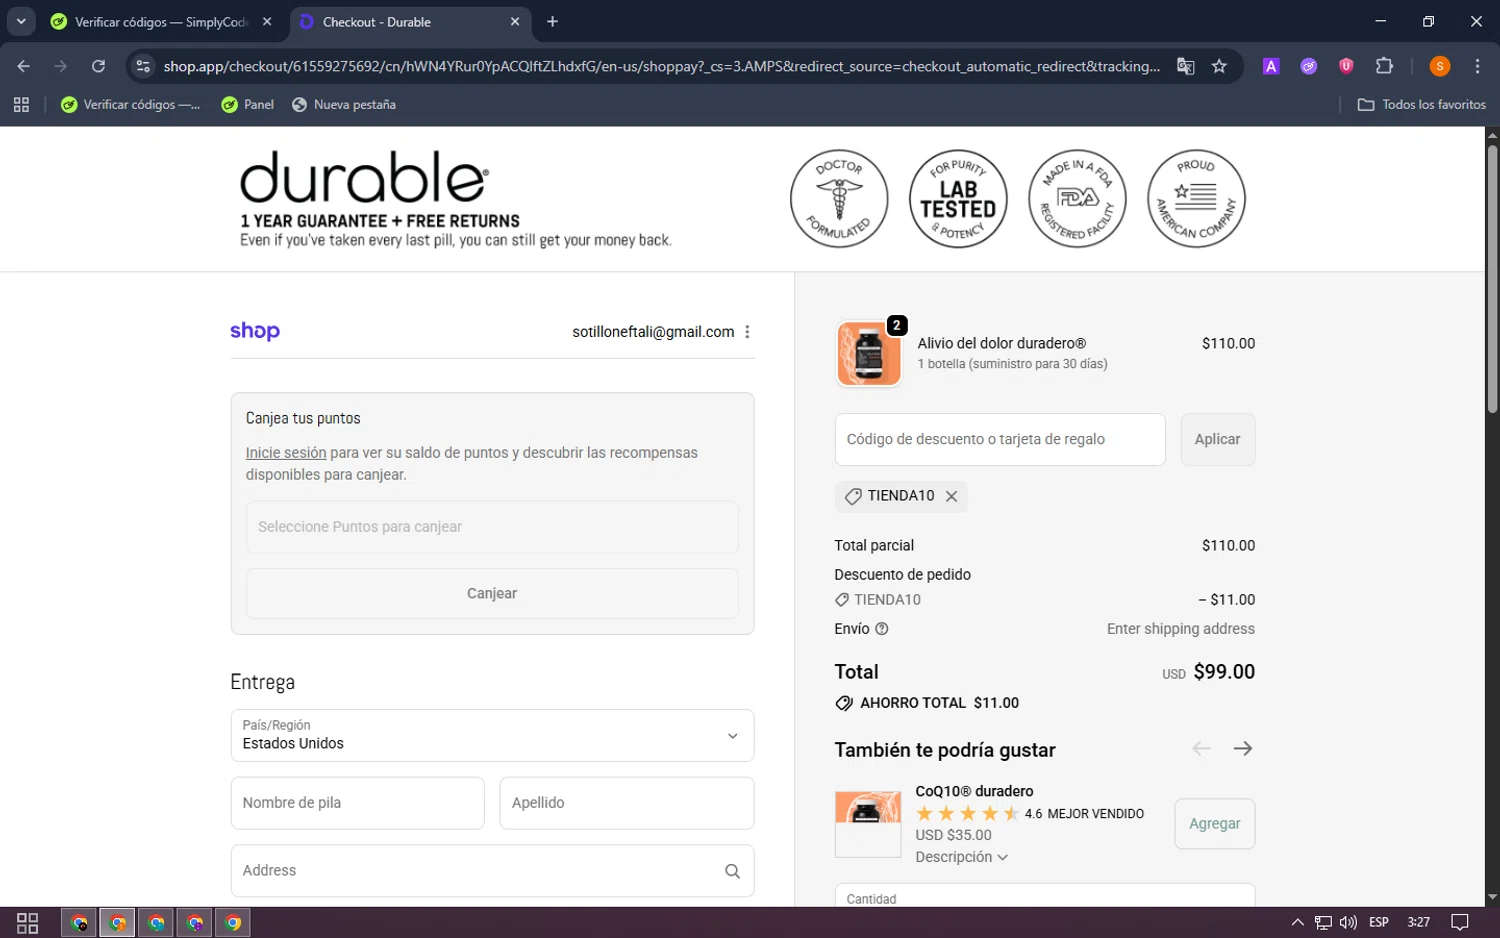This screenshot has width=1500, height=938.
Task: Switch to the Verificar códigos tab
Action: click(160, 22)
